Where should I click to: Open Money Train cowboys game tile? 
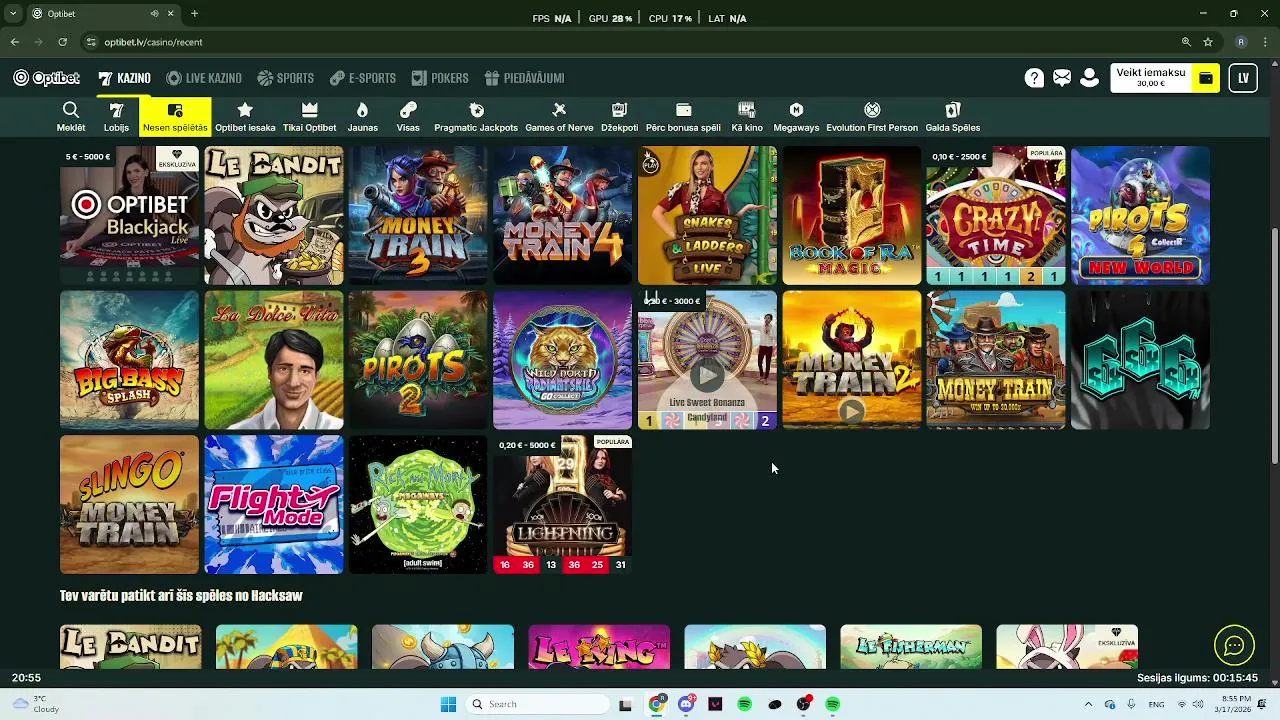[996, 360]
